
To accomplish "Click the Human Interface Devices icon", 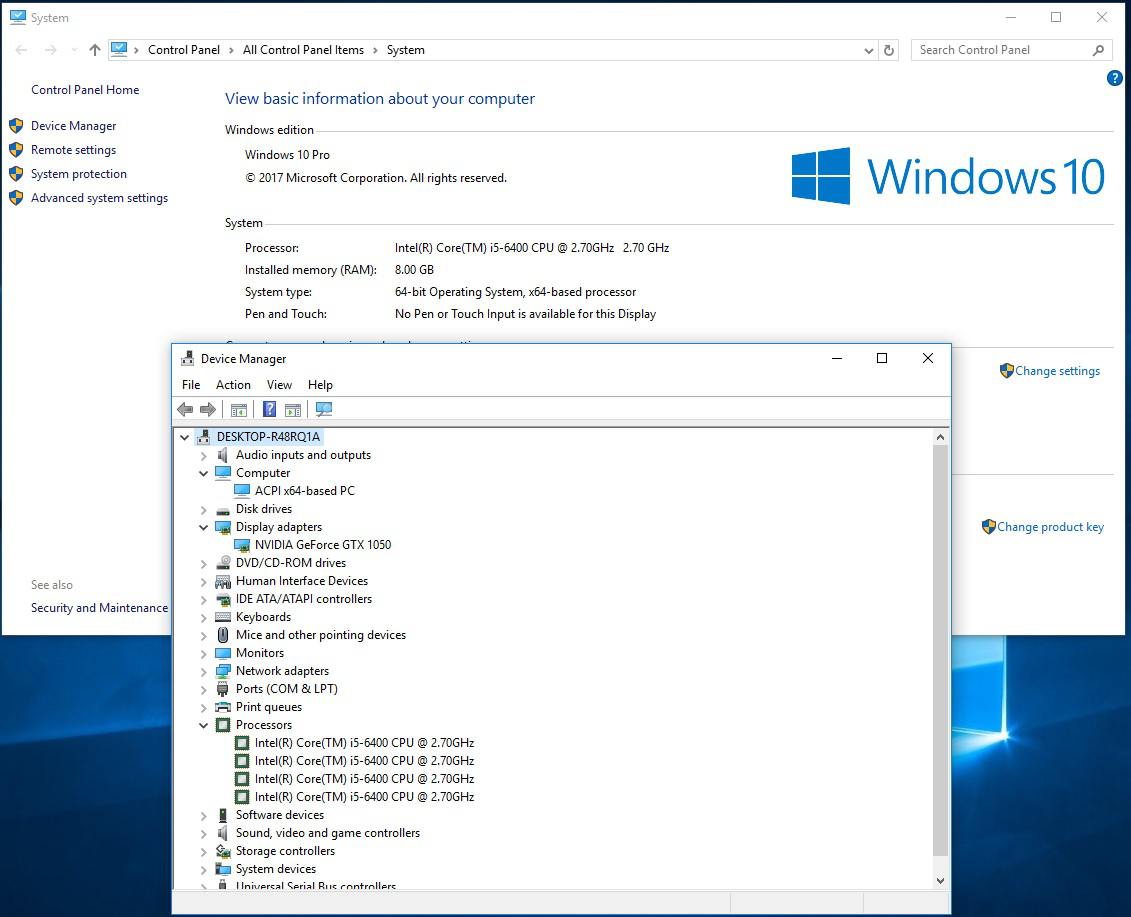I will (223, 581).
